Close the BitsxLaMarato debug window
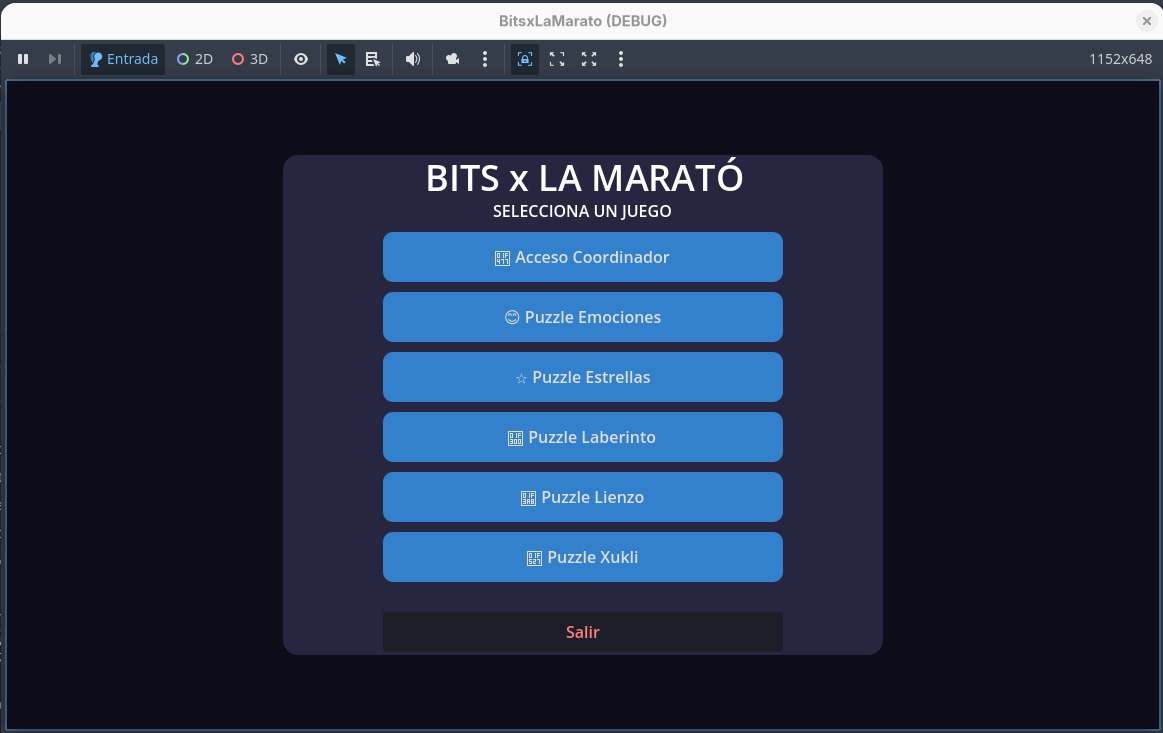Viewport: 1163px width, 733px height. click(x=1146, y=21)
